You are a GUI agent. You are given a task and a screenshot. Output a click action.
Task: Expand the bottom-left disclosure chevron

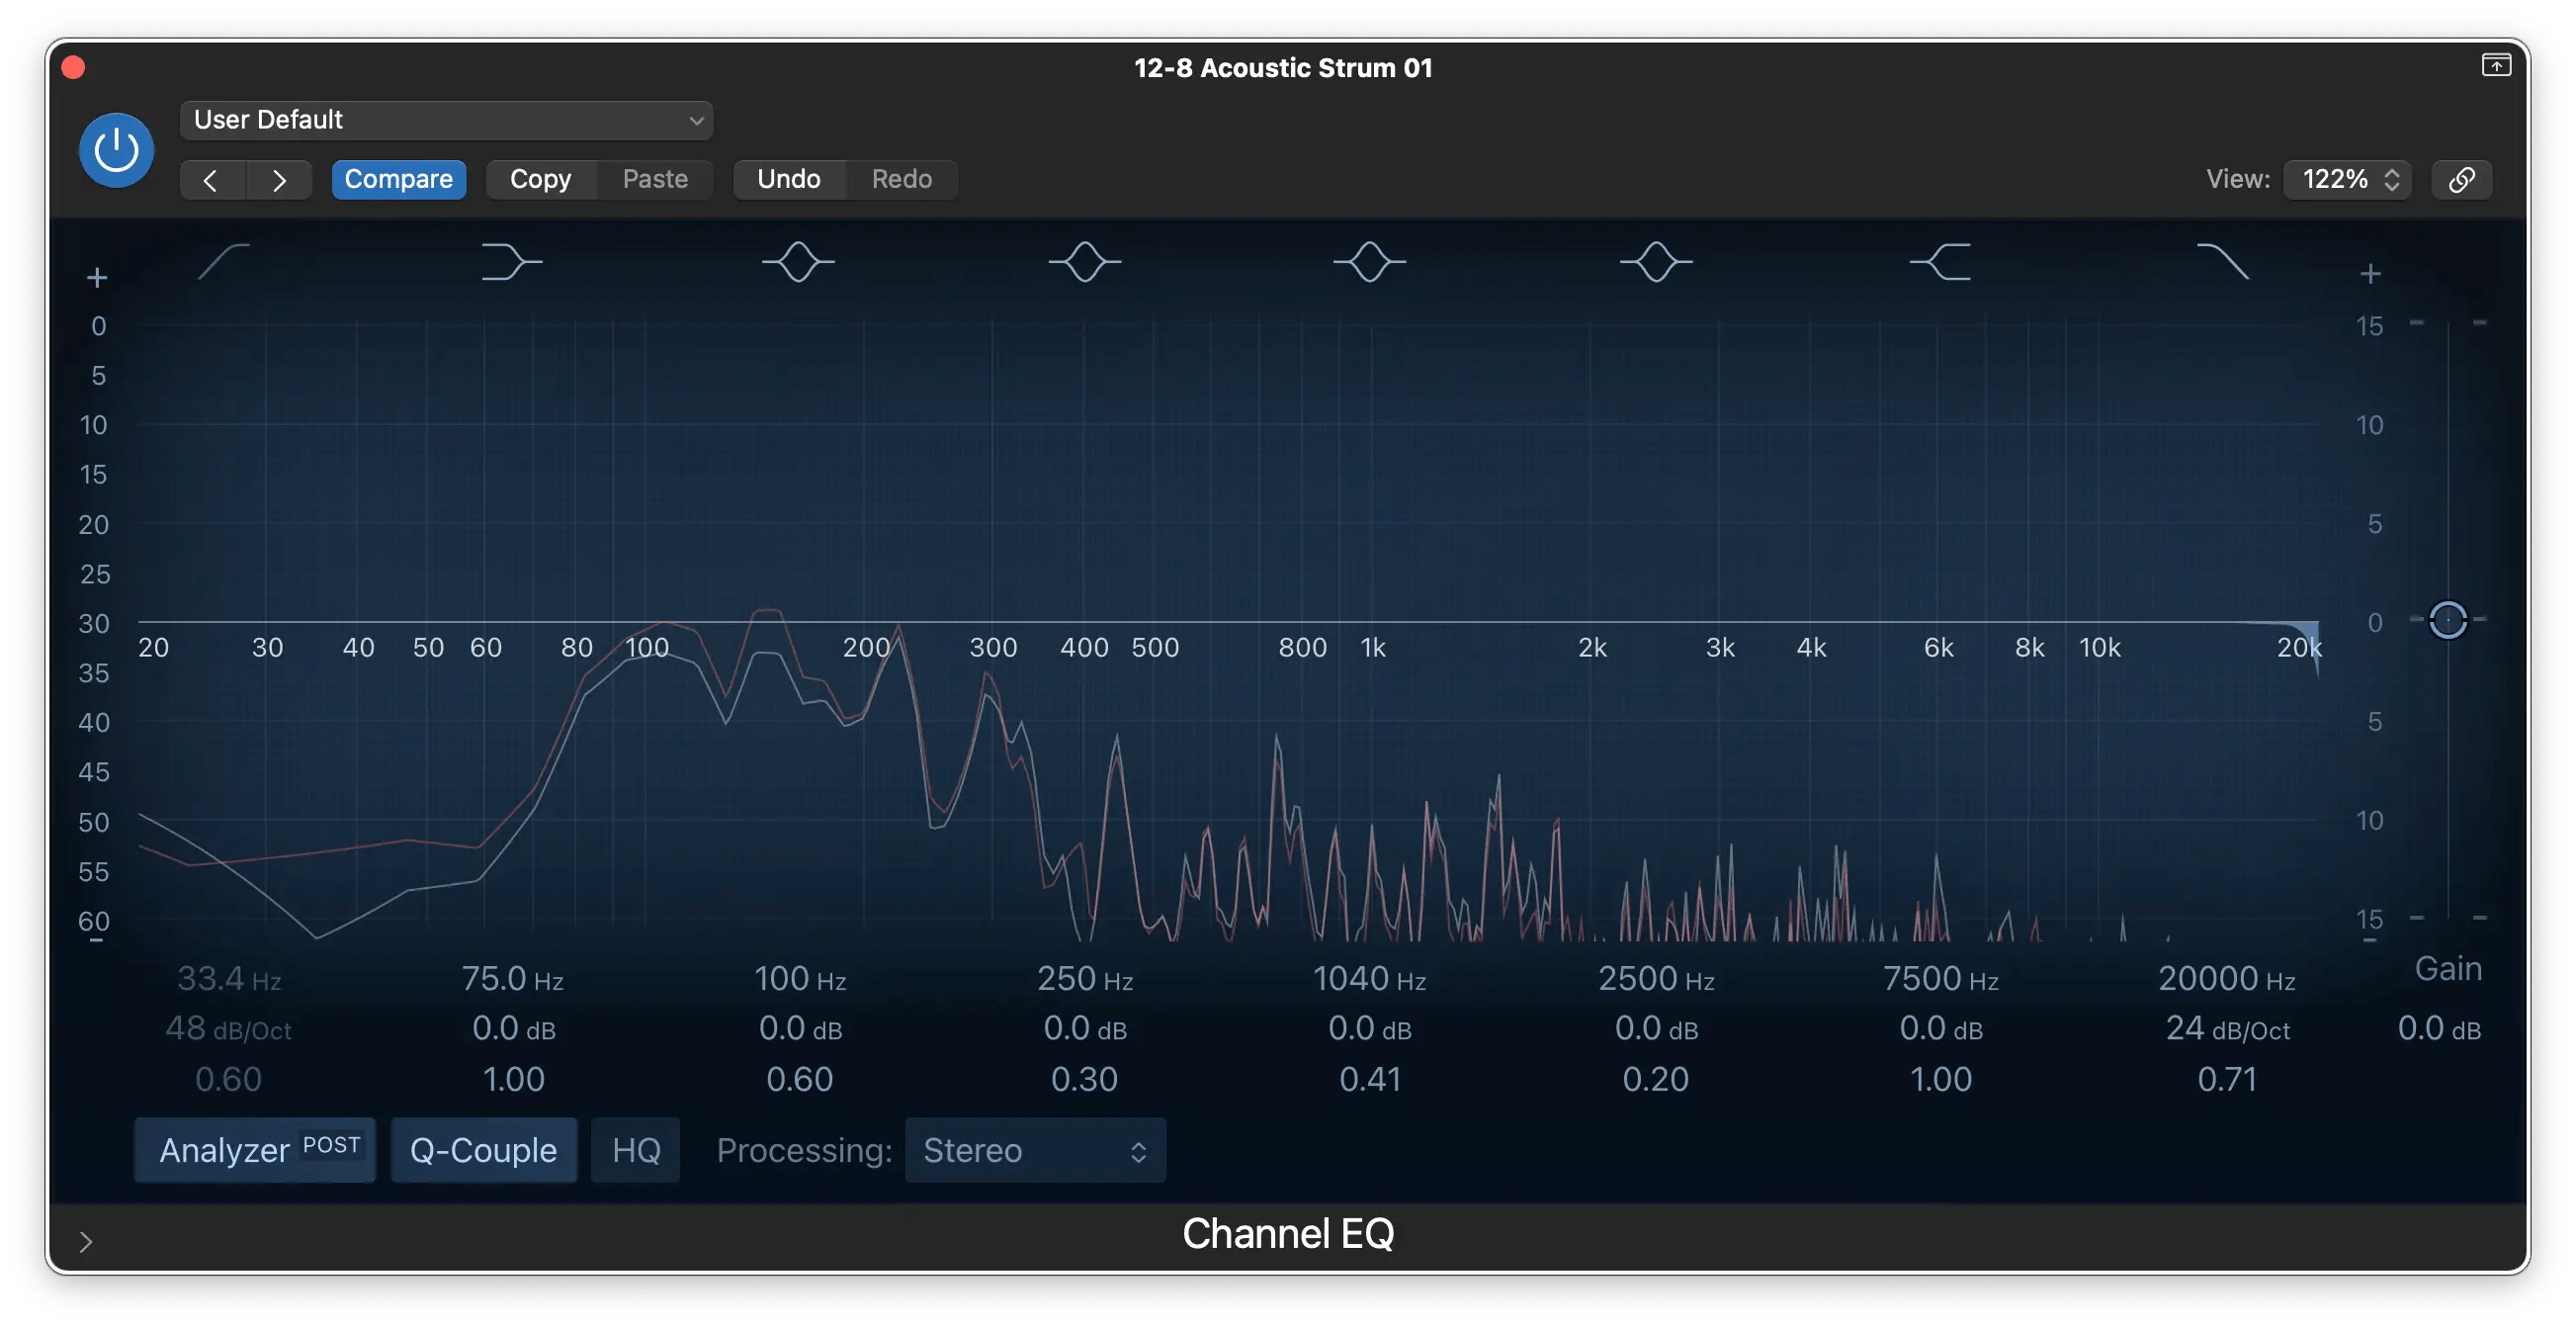point(85,1242)
